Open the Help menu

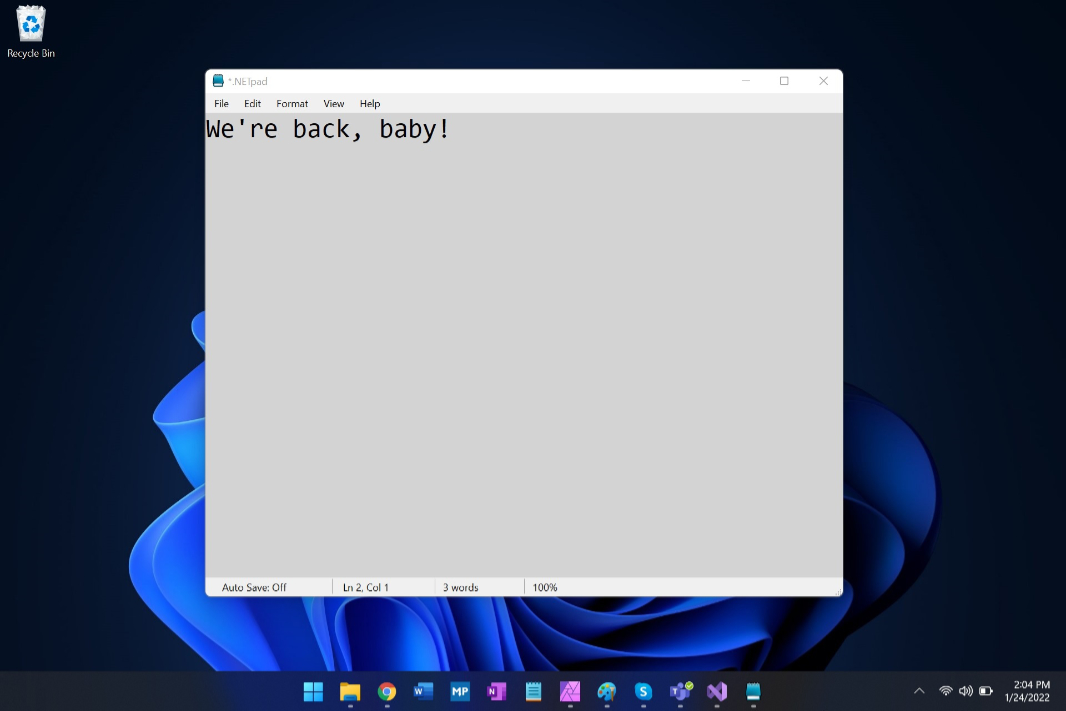click(x=370, y=104)
